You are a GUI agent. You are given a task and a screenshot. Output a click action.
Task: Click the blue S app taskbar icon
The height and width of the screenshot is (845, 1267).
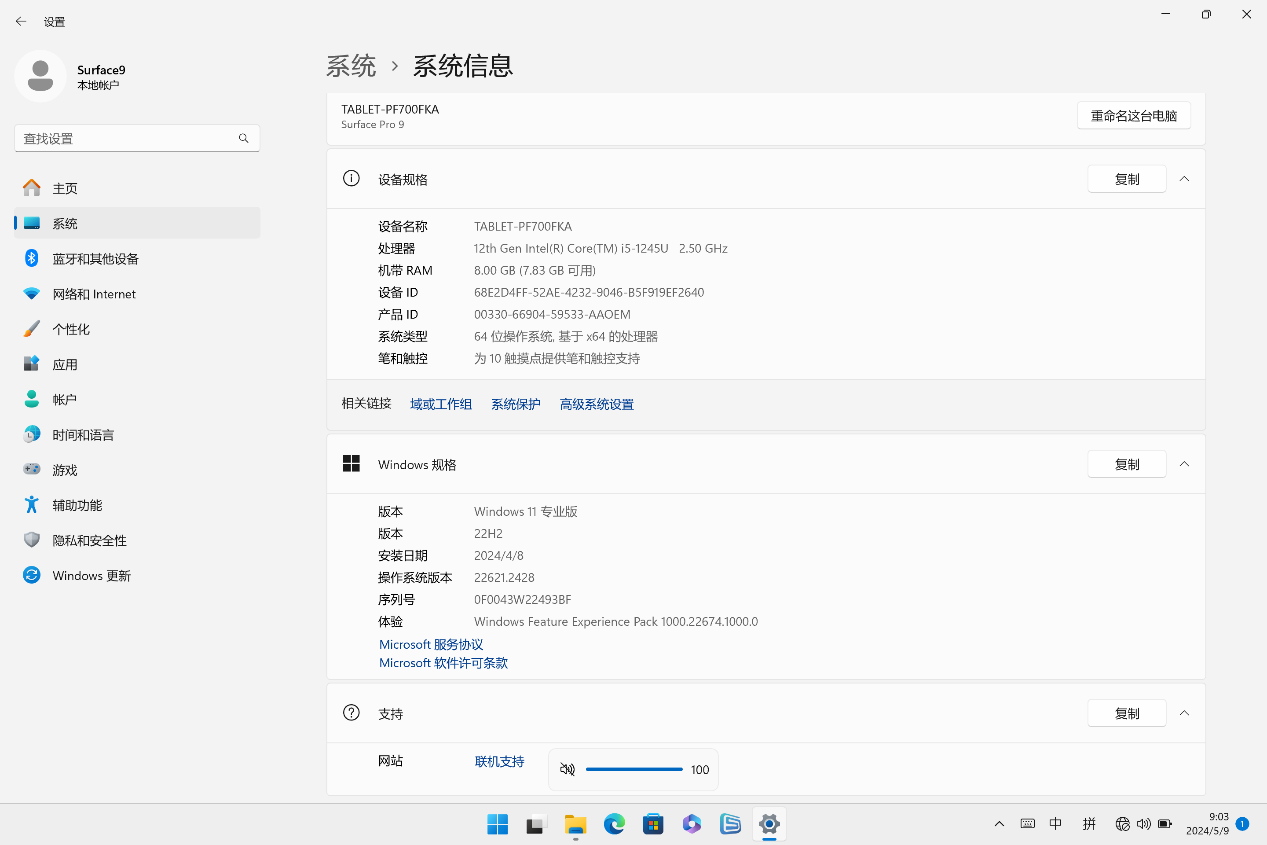(x=731, y=824)
